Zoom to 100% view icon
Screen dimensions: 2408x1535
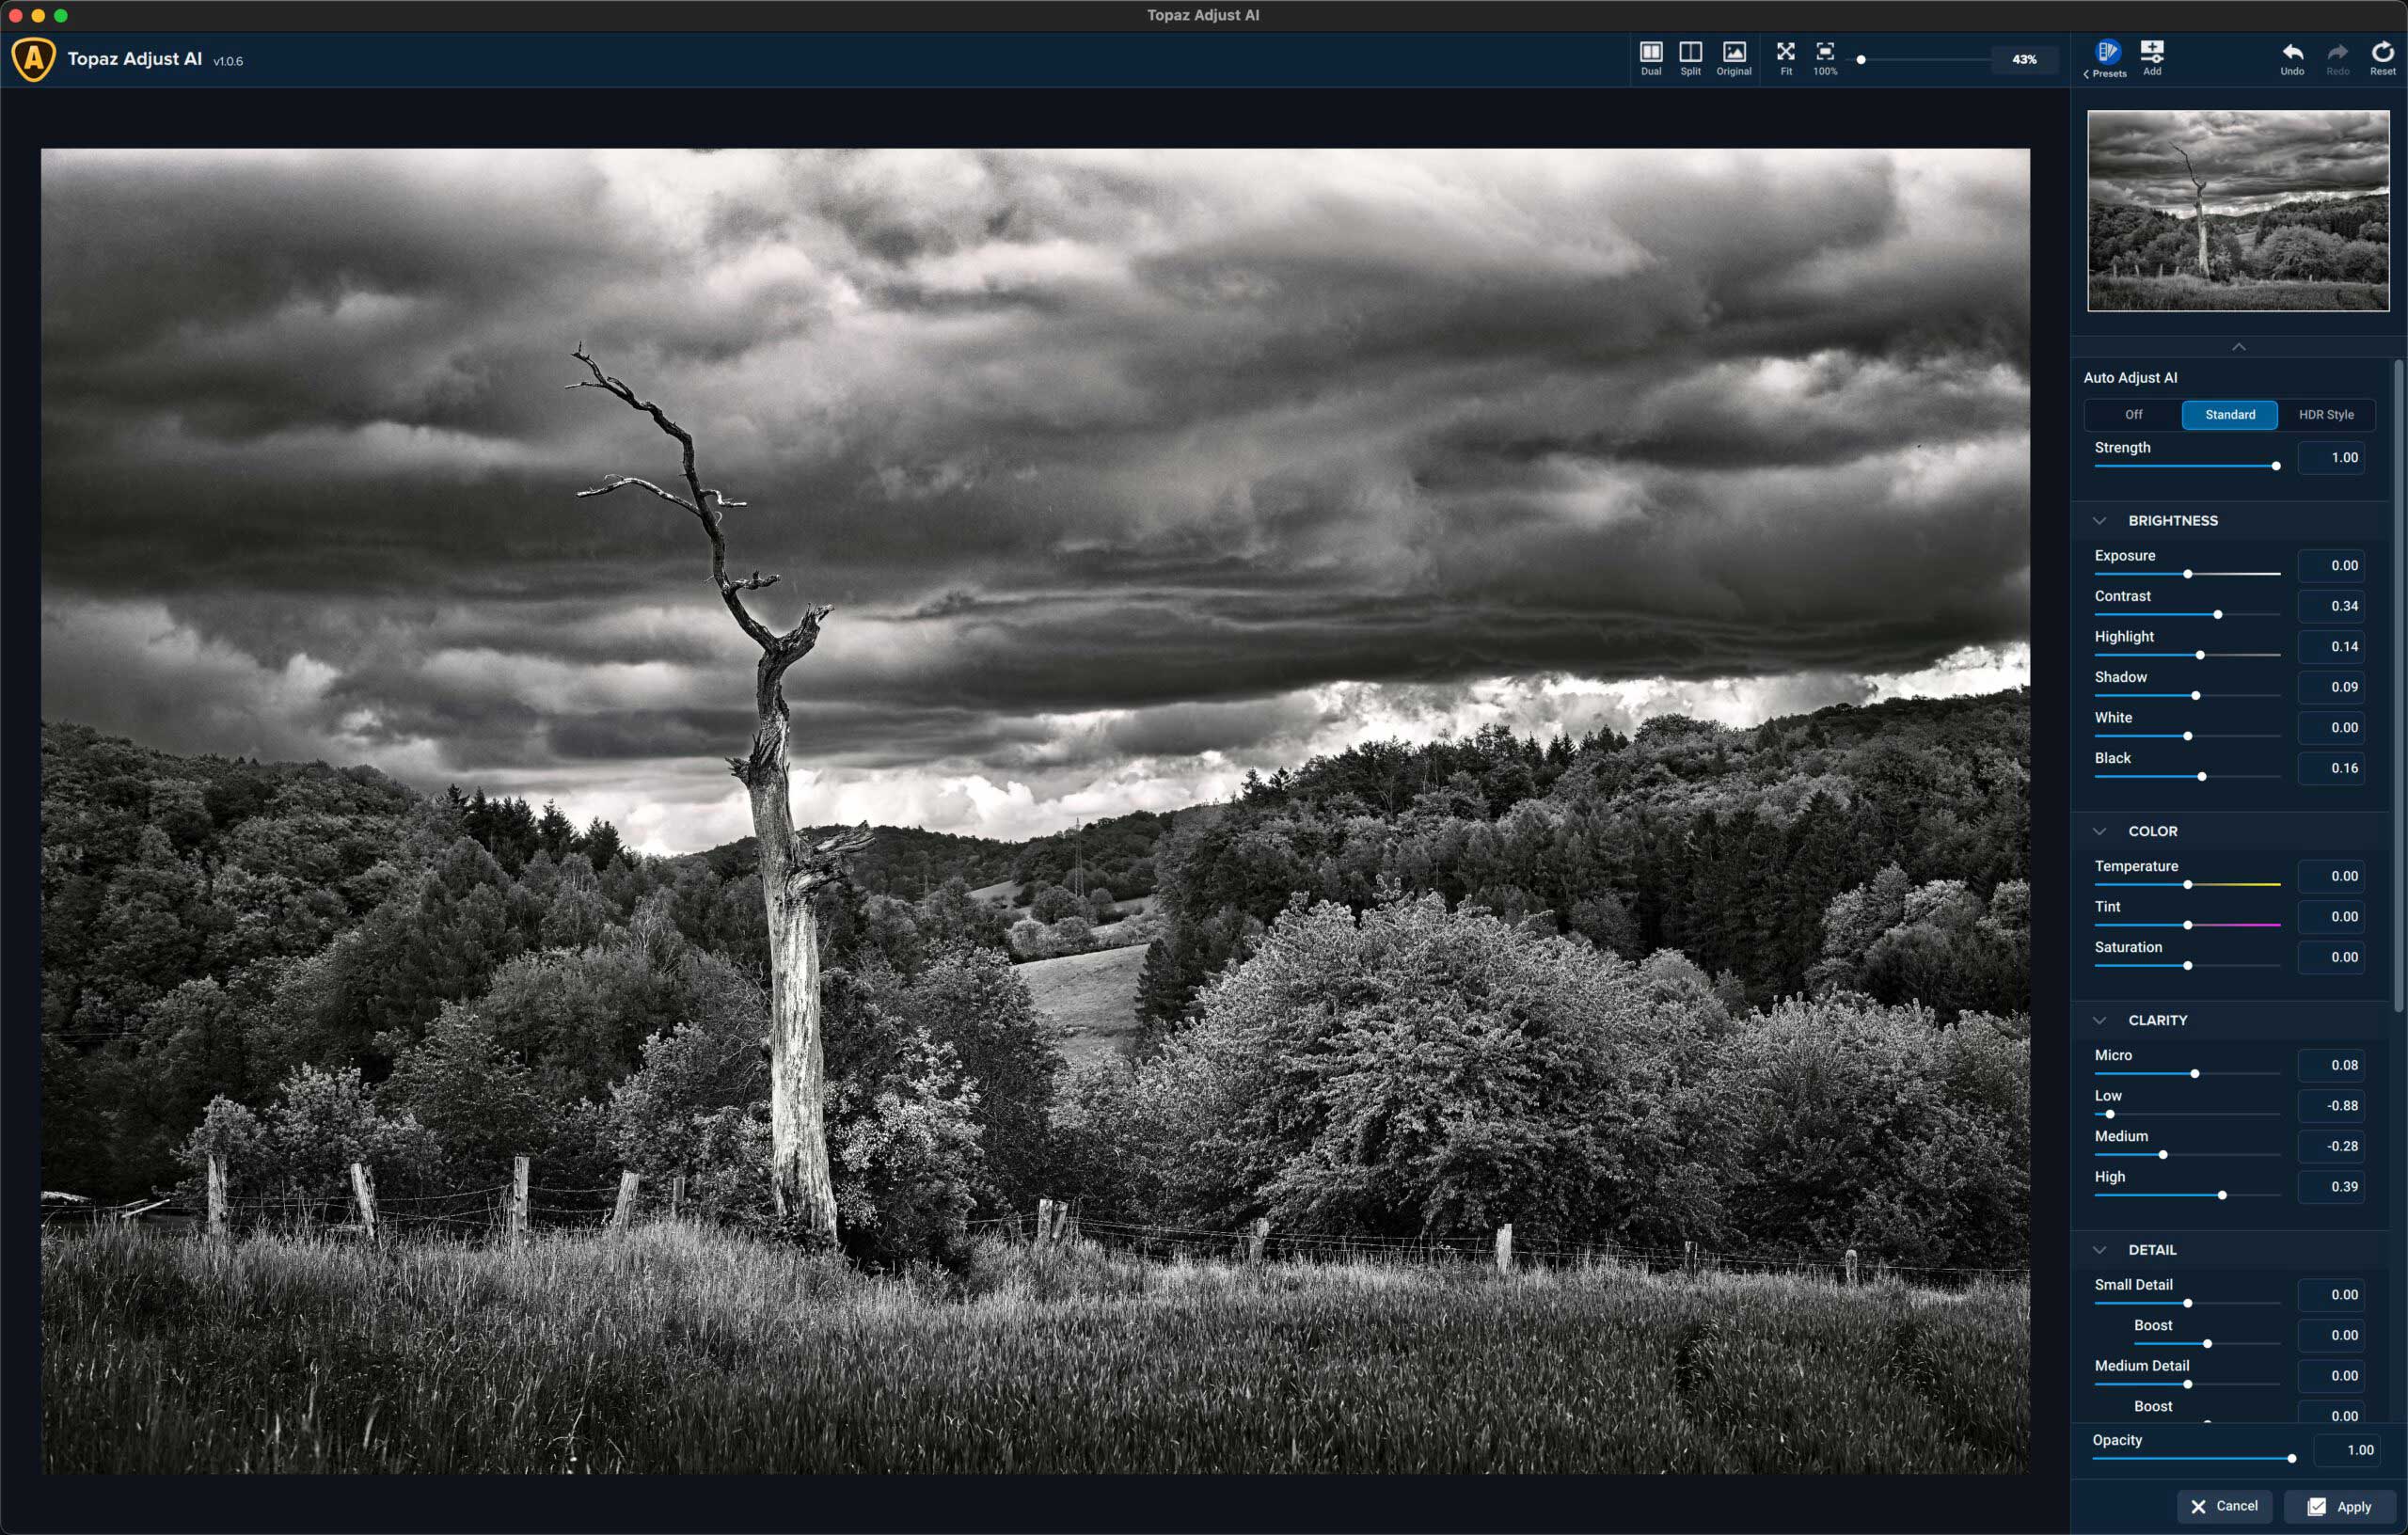1825,56
